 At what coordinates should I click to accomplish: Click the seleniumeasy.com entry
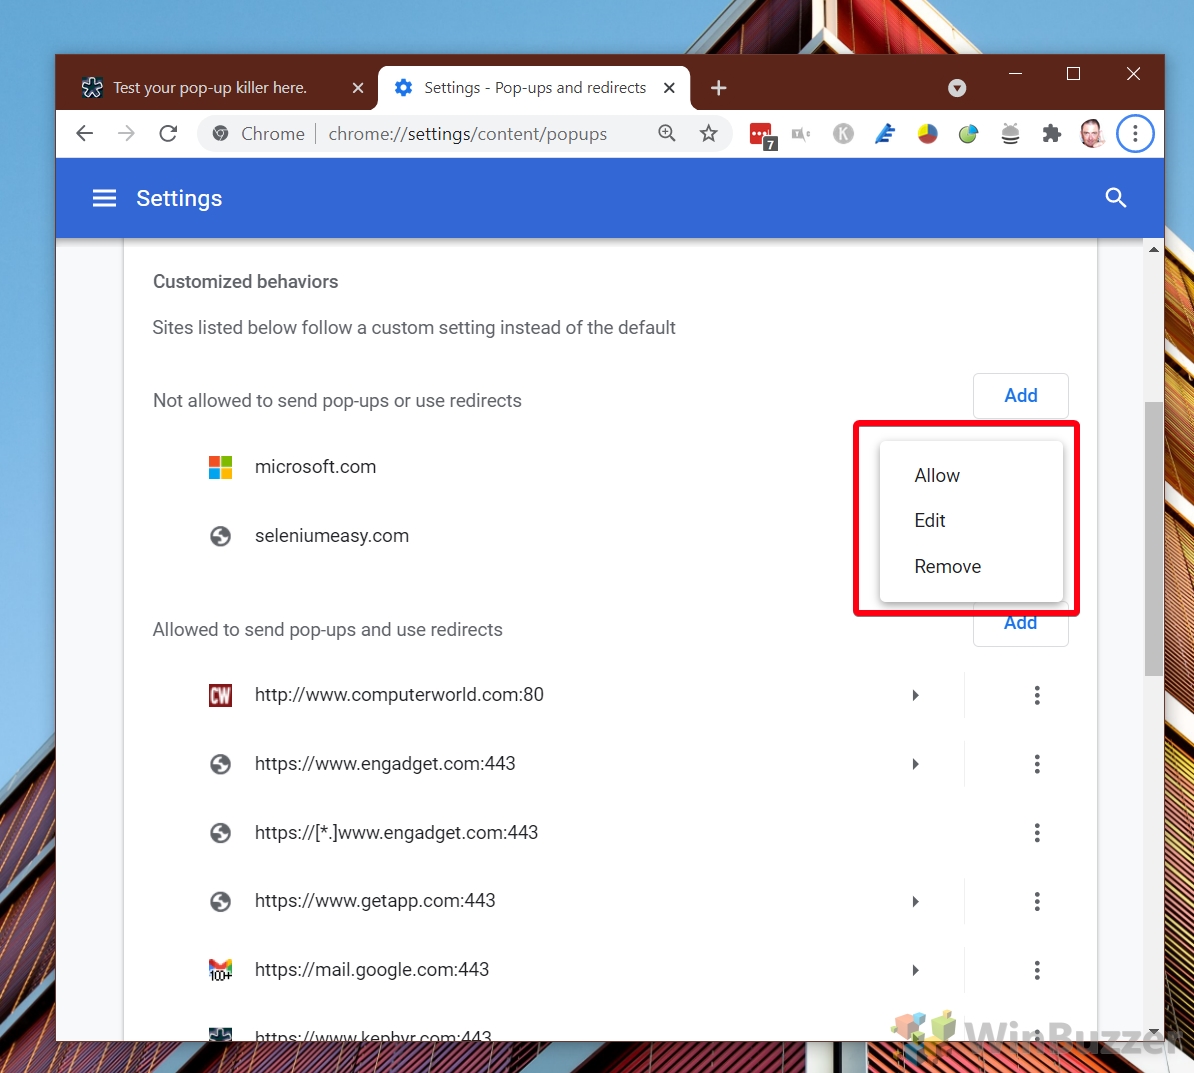(x=332, y=536)
